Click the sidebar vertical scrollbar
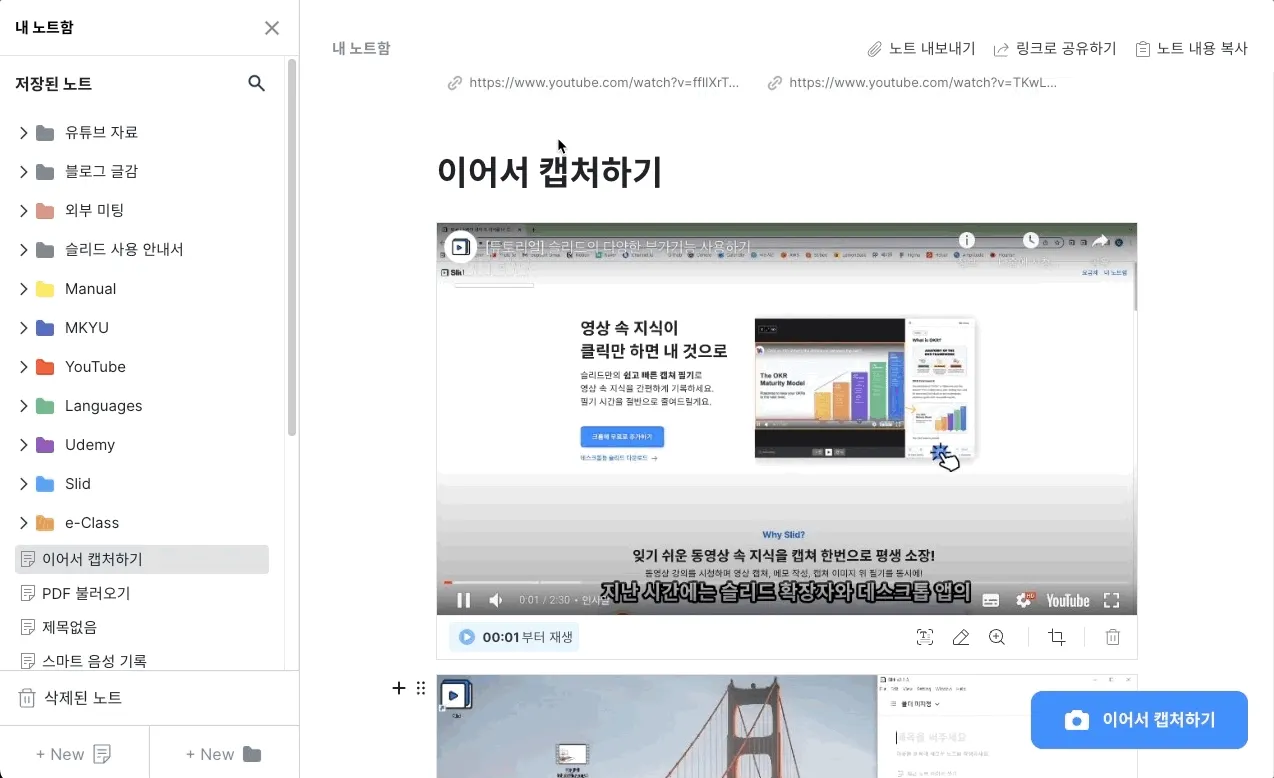 (x=292, y=247)
